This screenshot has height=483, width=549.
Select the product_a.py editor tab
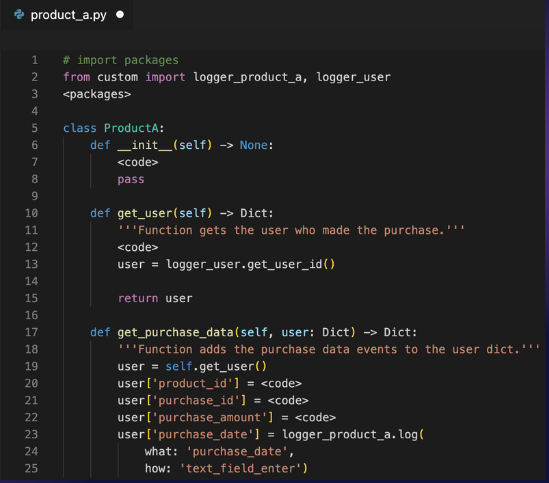[67, 15]
